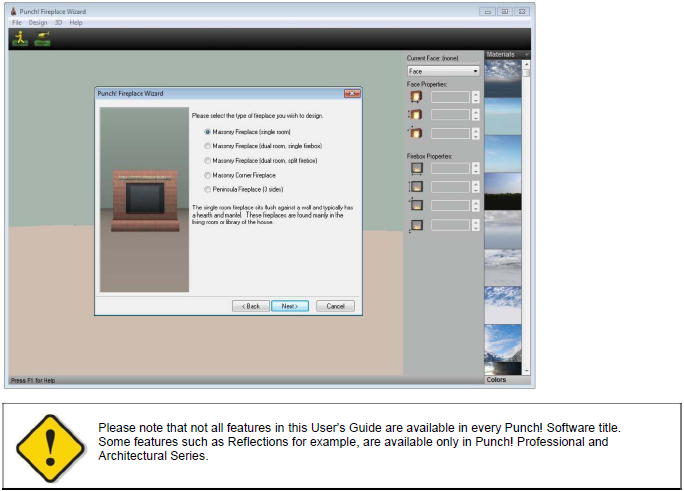This screenshot has height=491, width=684.
Task: Open the Face dropdown under Current Face
Action: coord(443,71)
